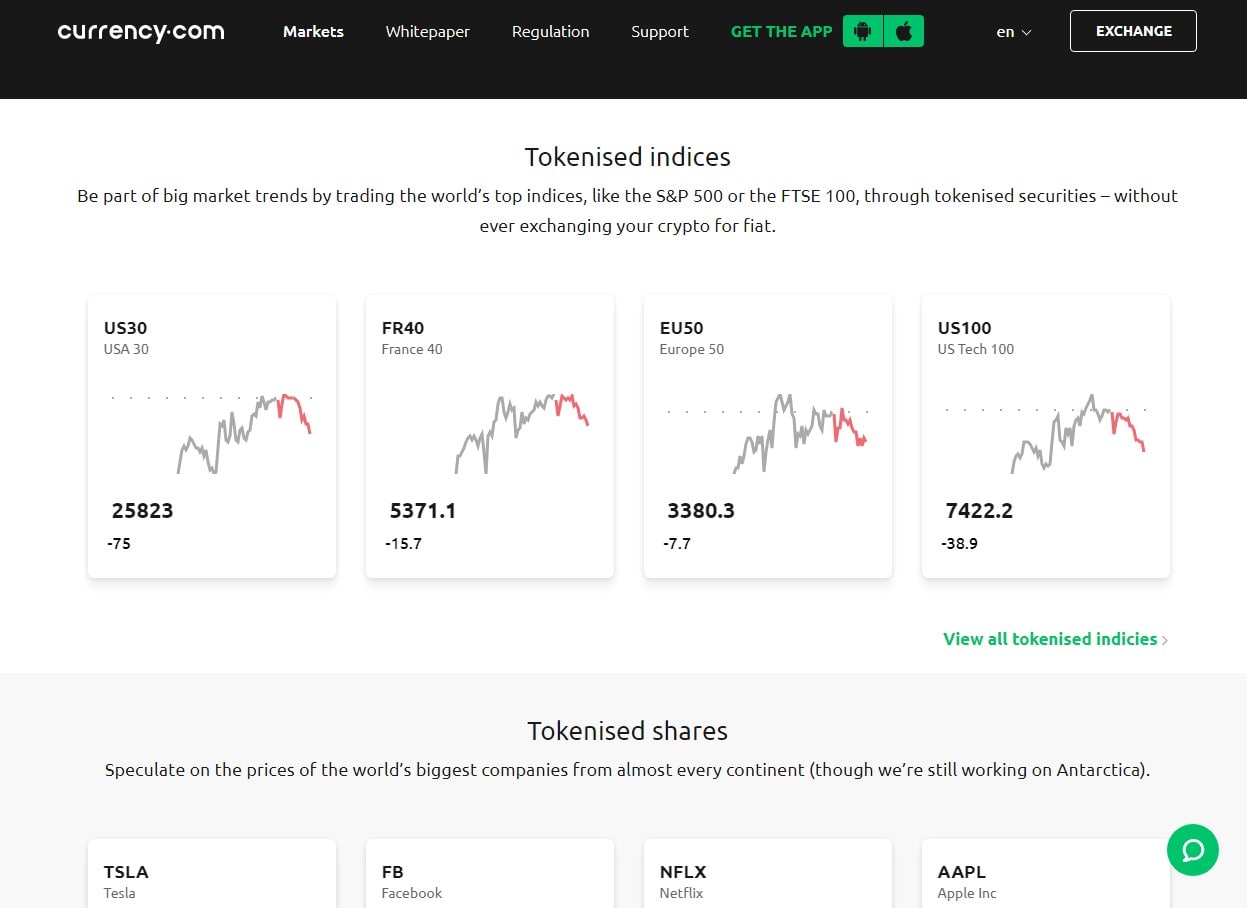Open the NFLX Netflix share card

coord(768,875)
